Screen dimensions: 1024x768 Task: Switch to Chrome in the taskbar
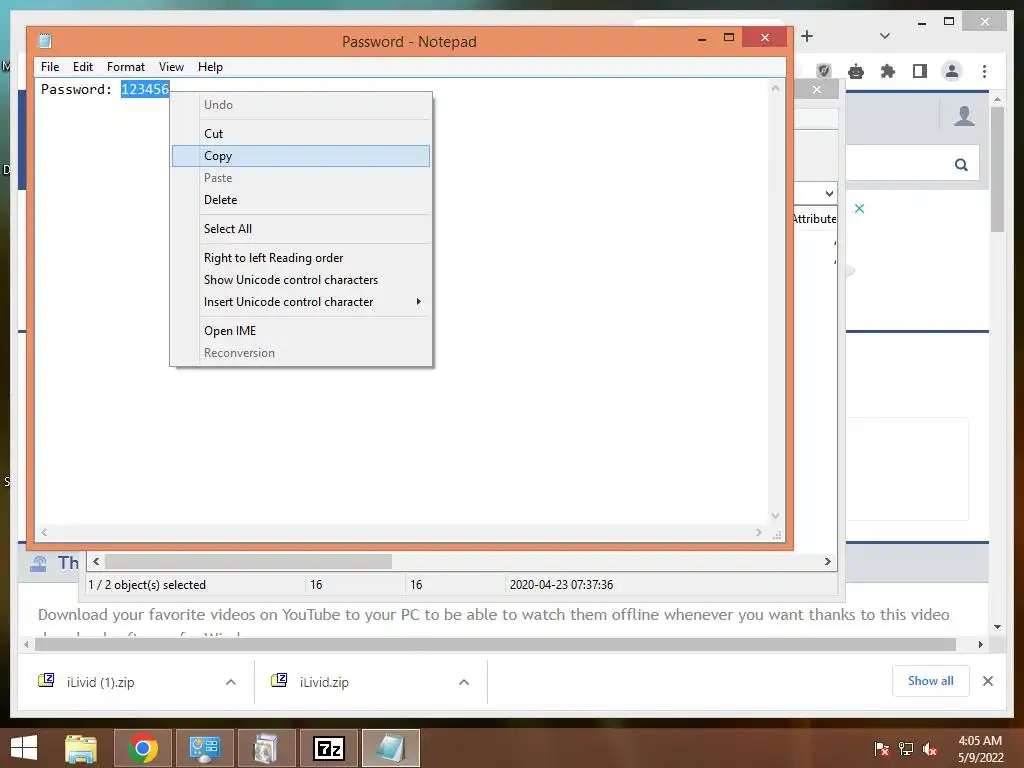click(142, 748)
